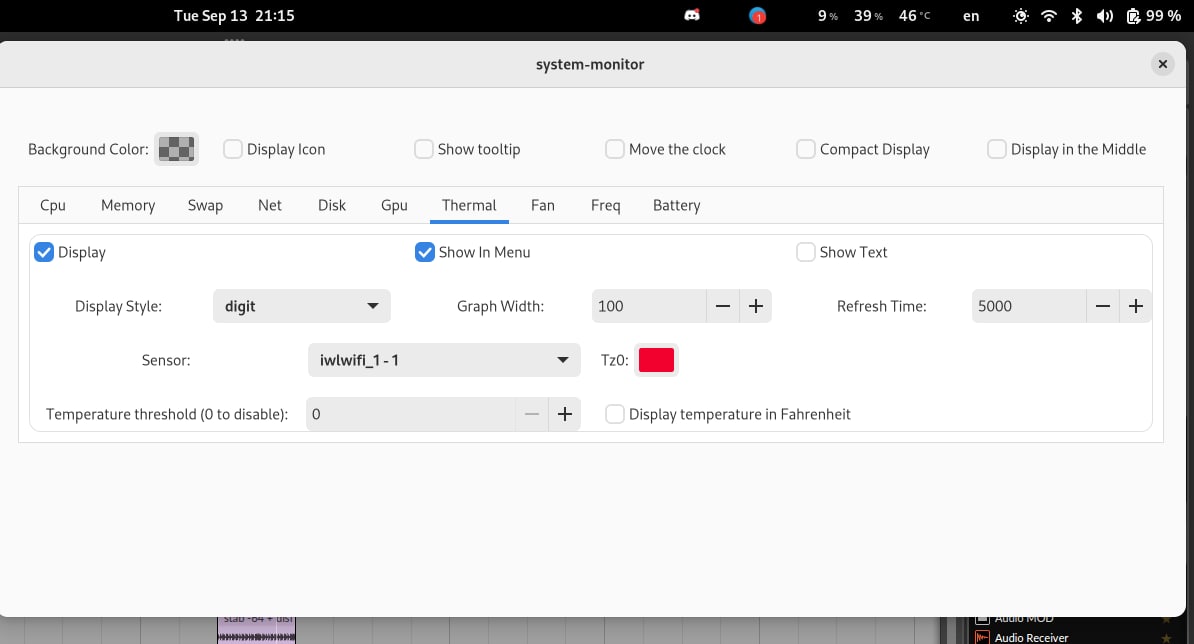Image resolution: width=1194 pixels, height=644 pixels.
Task: Open the Swap tab
Action: 206,205
